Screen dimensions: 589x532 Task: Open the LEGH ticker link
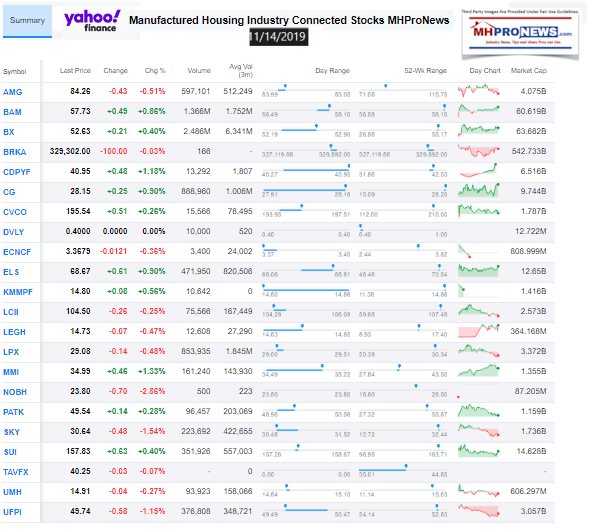pos(14,332)
